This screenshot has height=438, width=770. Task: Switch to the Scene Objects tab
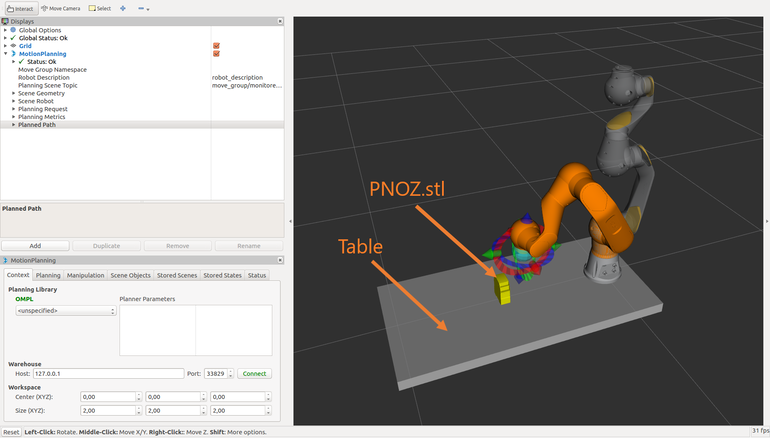130,275
